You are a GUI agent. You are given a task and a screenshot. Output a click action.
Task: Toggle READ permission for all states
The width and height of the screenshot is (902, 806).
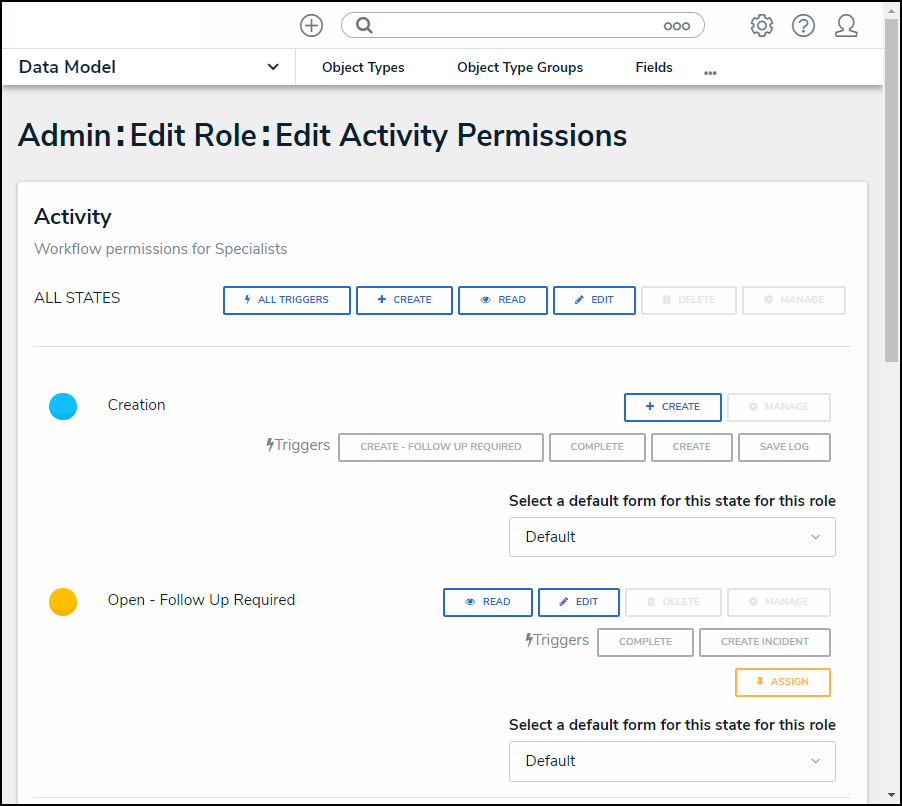coord(503,300)
